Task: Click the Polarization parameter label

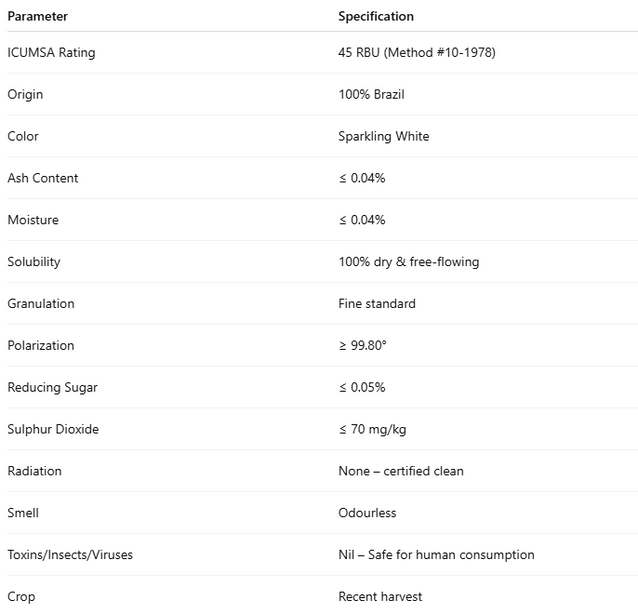Action: pos(42,346)
